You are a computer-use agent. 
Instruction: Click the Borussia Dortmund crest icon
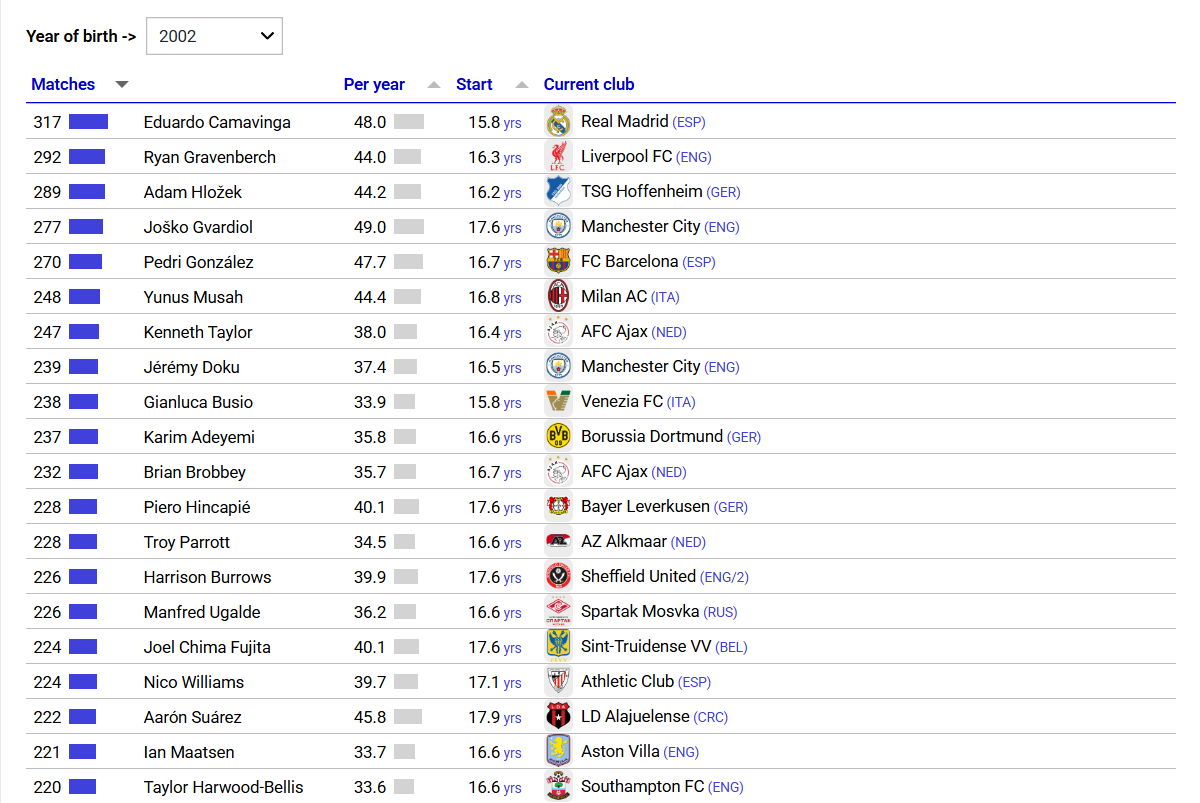coord(558,437)
